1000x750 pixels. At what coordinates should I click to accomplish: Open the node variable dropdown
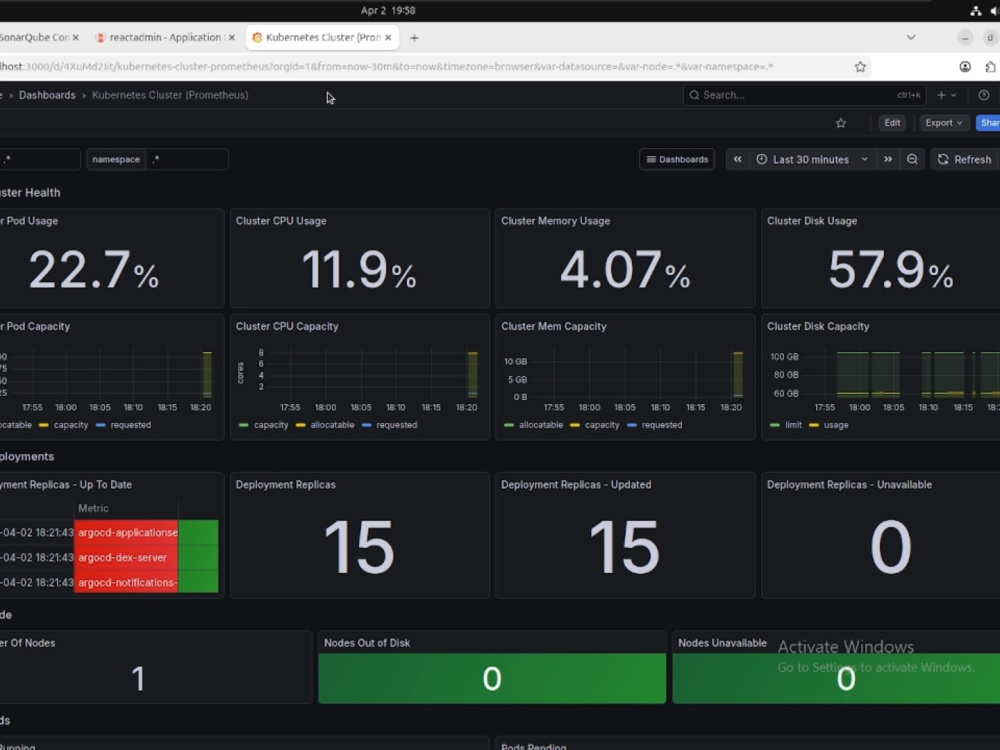coord(40,159)
